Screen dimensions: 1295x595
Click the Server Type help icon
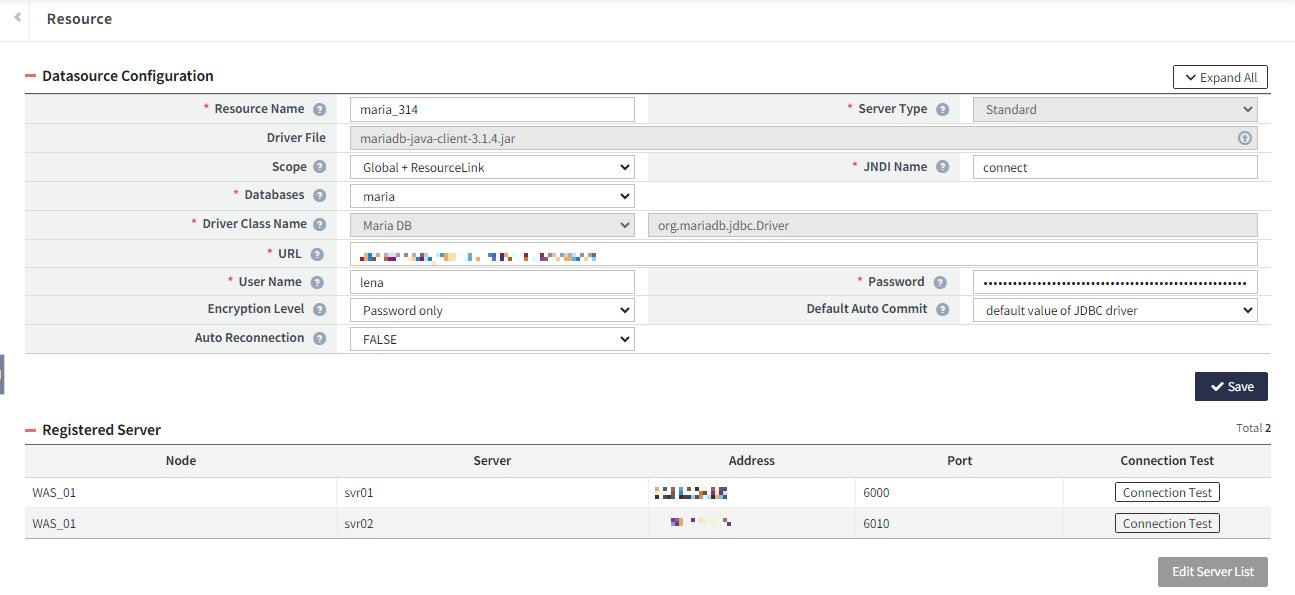pyautogui.click(x=941, y=108)
